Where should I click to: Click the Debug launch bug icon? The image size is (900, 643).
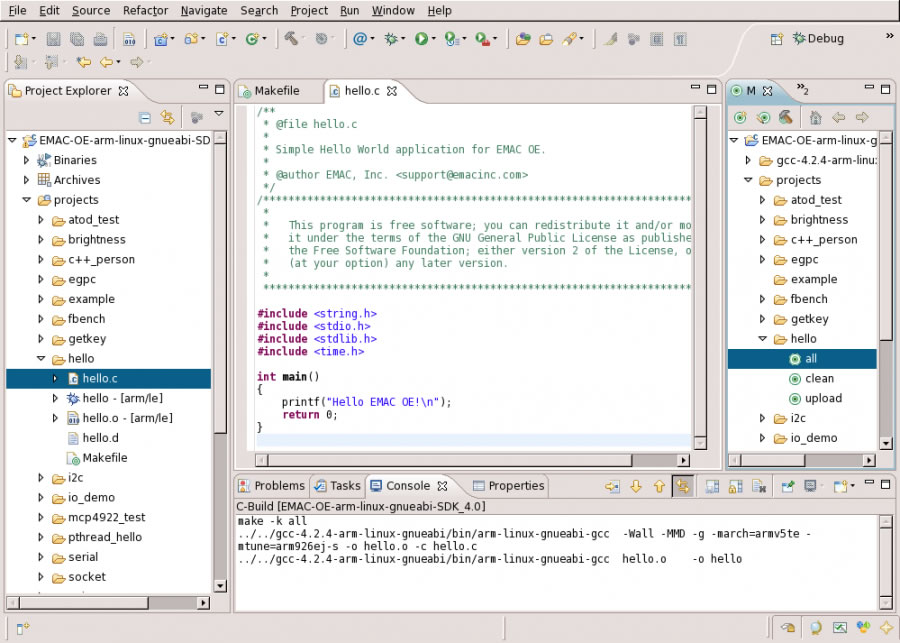coord(390,39)
